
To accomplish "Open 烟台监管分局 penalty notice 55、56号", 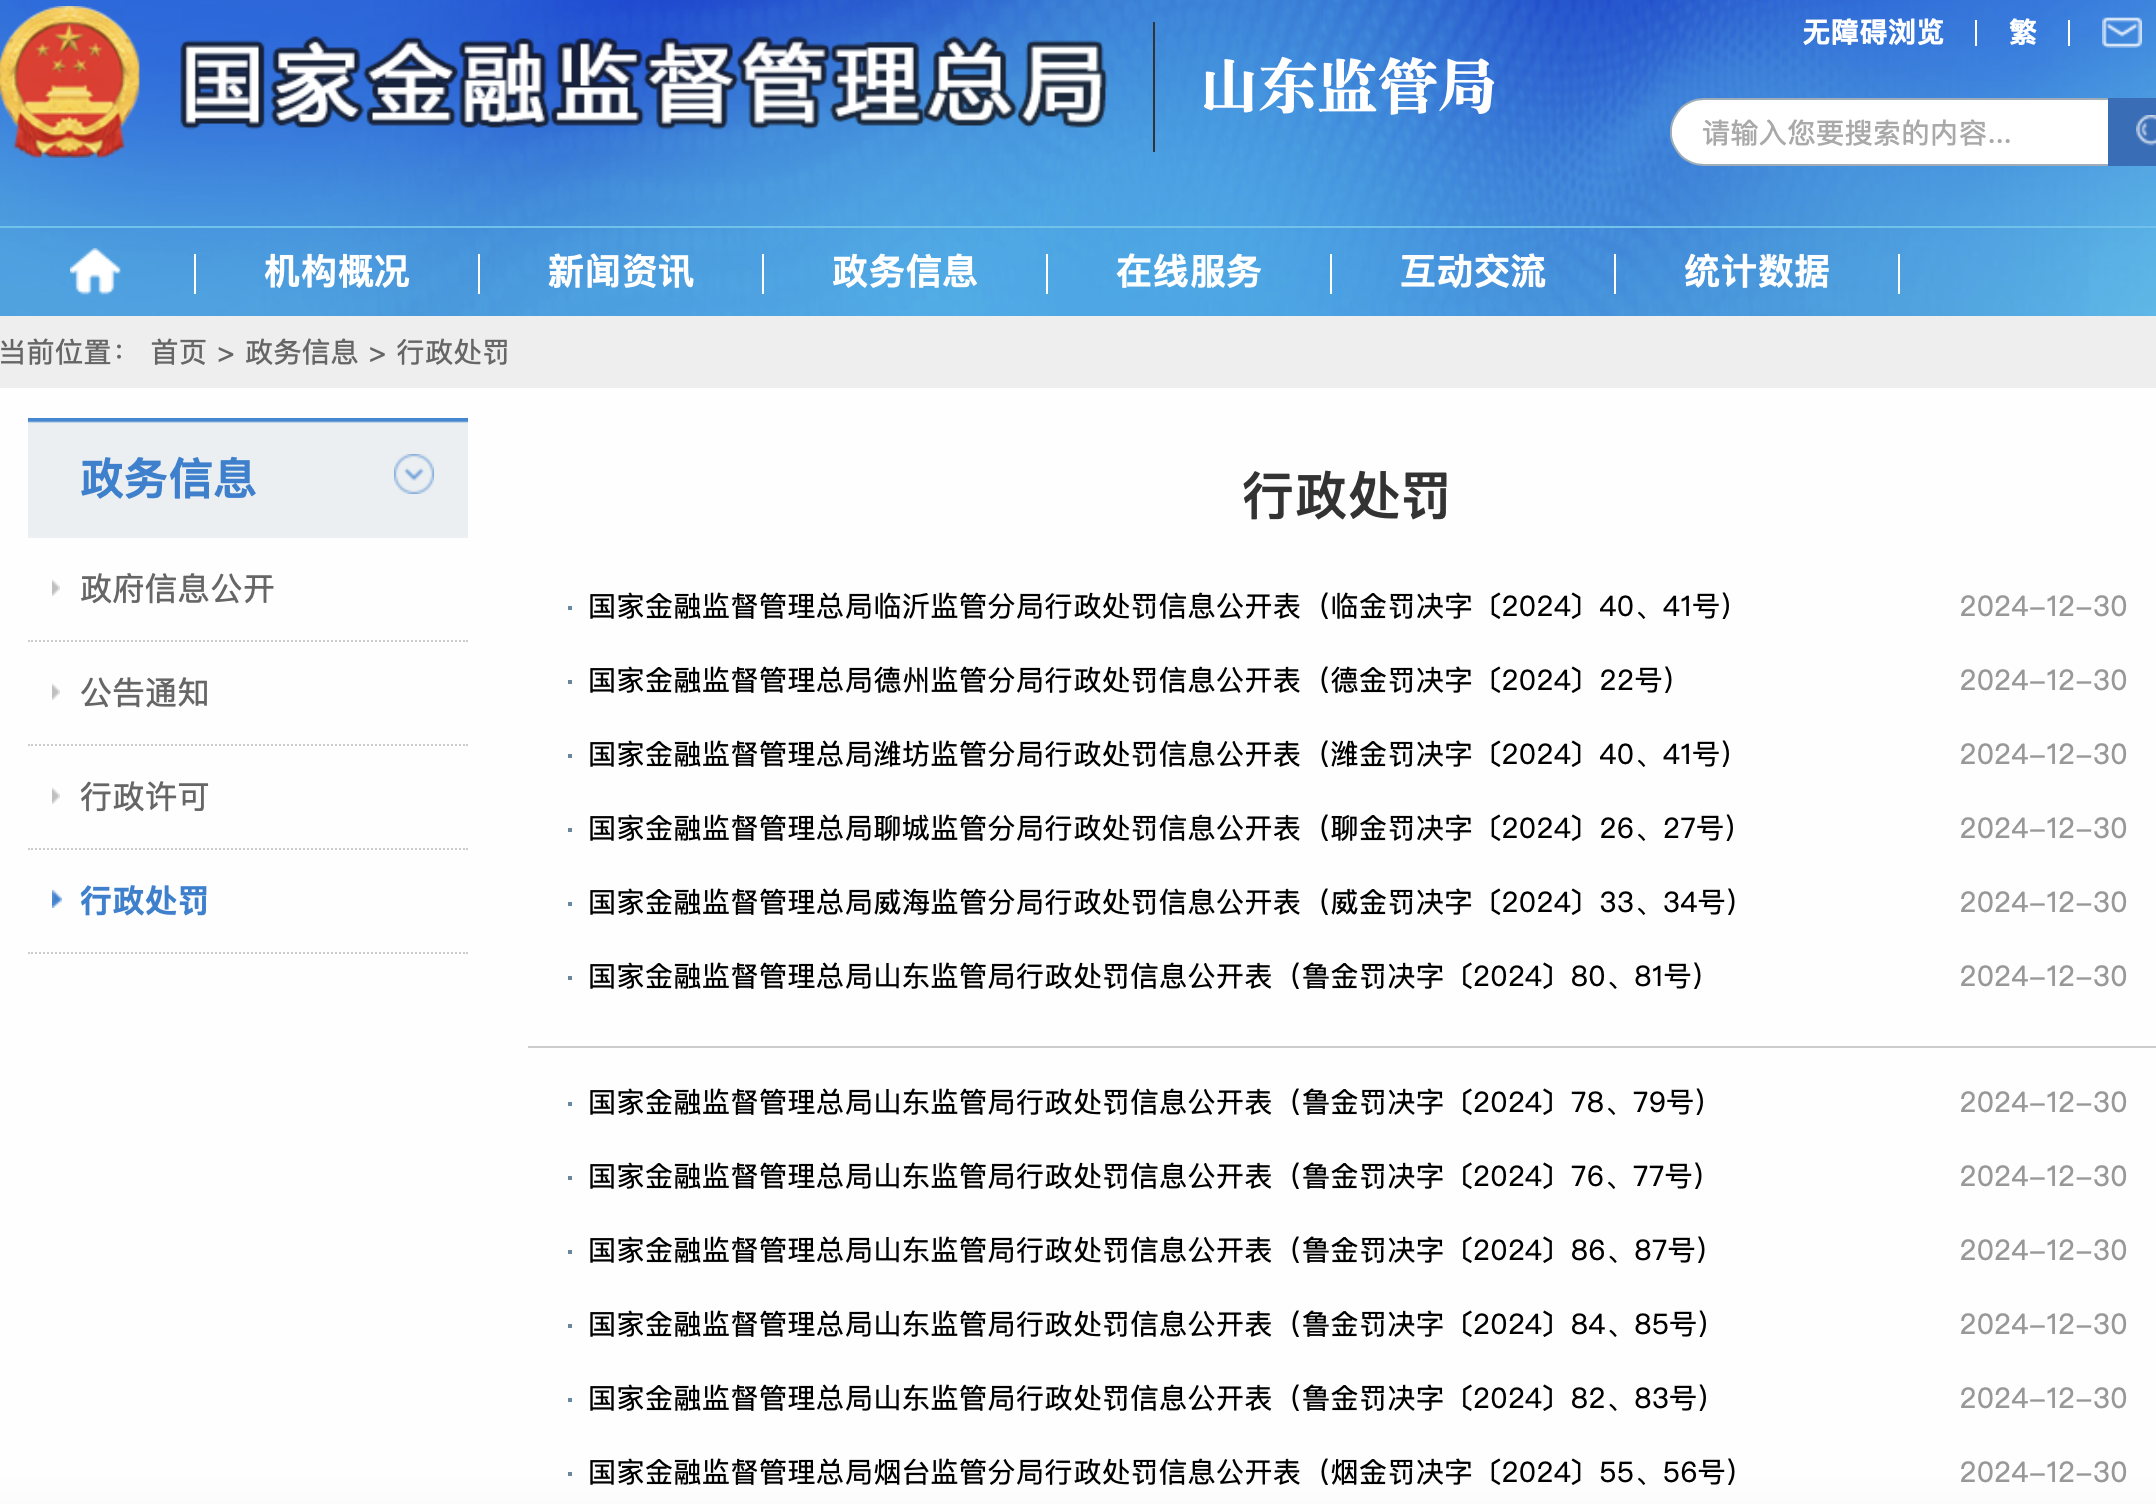I will [x=1160, y=1472].
